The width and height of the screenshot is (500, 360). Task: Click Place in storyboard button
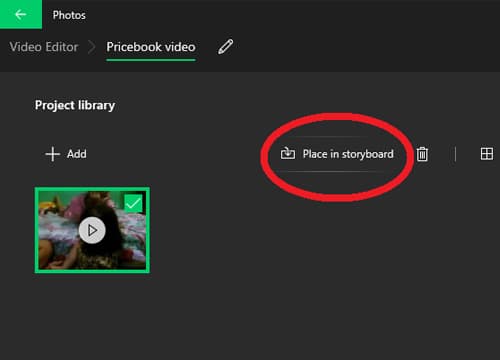point(337,154)
